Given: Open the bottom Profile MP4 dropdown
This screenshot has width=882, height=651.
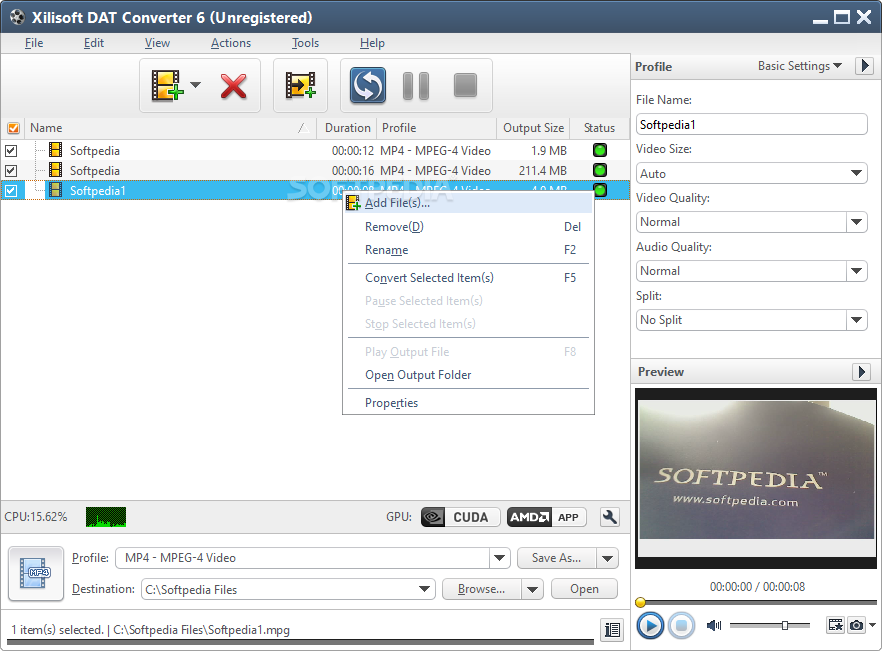Looking at the screenshot, I should (x=499, y=558).
